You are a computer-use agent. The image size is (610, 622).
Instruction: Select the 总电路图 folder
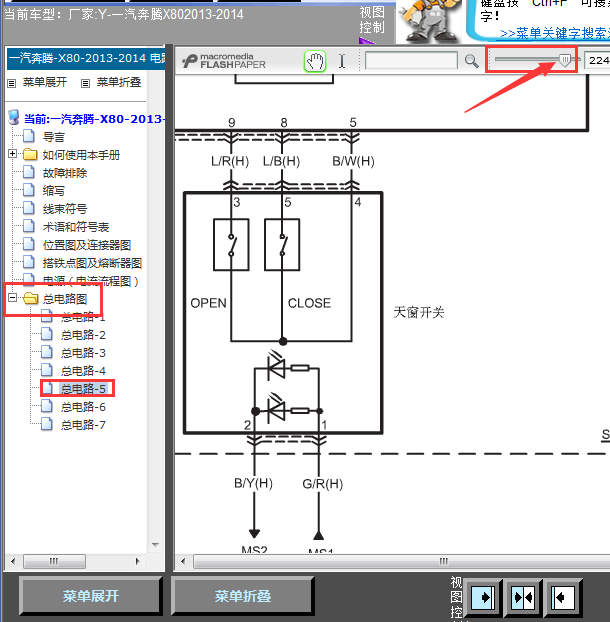point(65,299)
